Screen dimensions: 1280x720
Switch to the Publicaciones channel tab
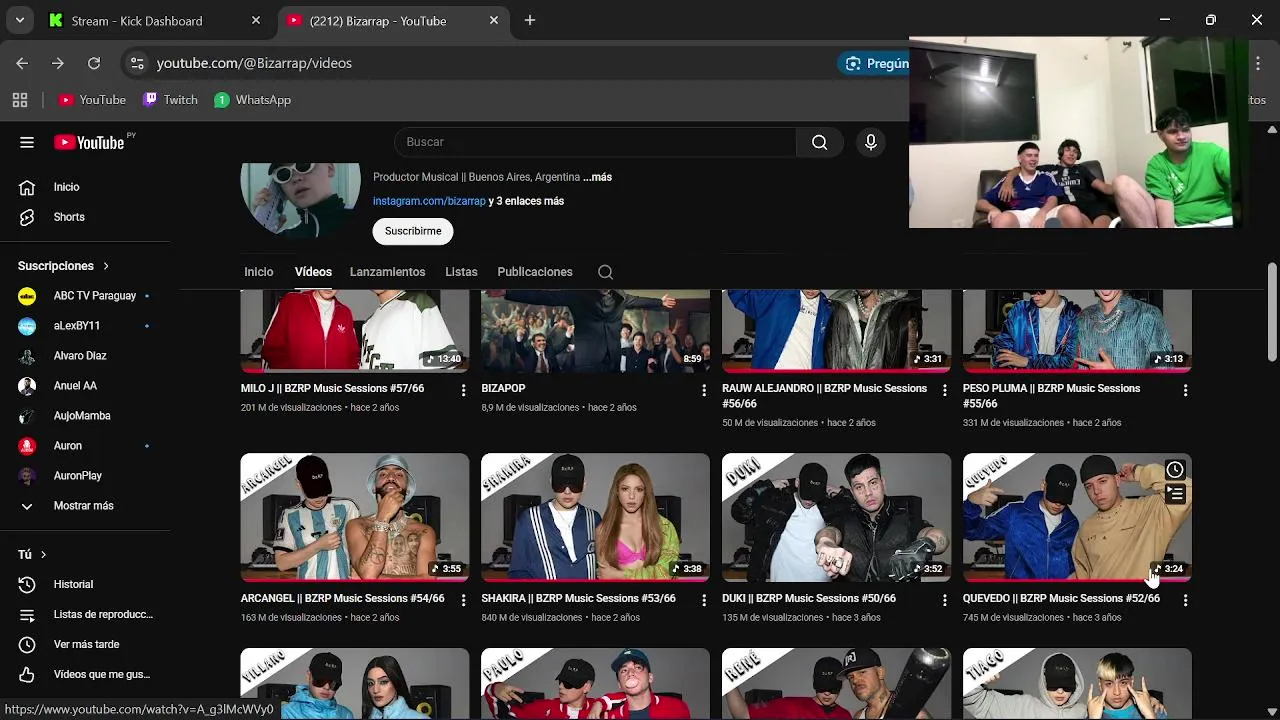tap(535, 272)
